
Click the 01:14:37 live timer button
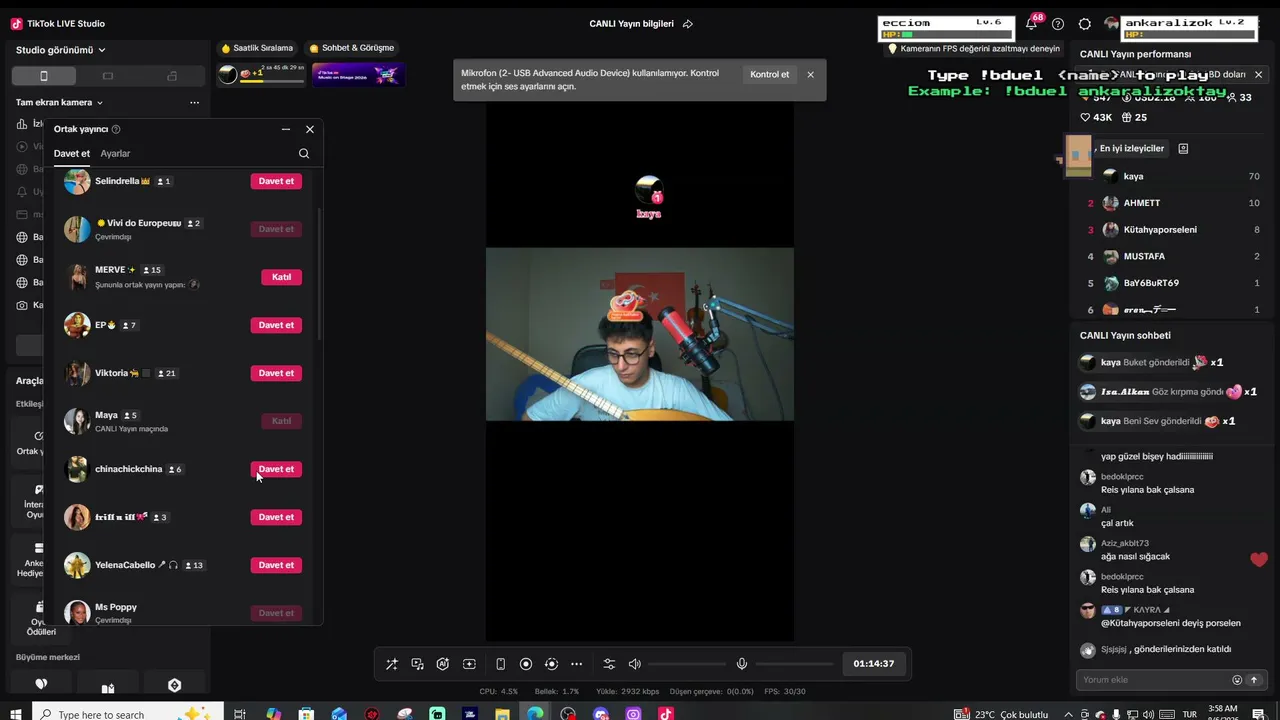[x=874, y=664]
